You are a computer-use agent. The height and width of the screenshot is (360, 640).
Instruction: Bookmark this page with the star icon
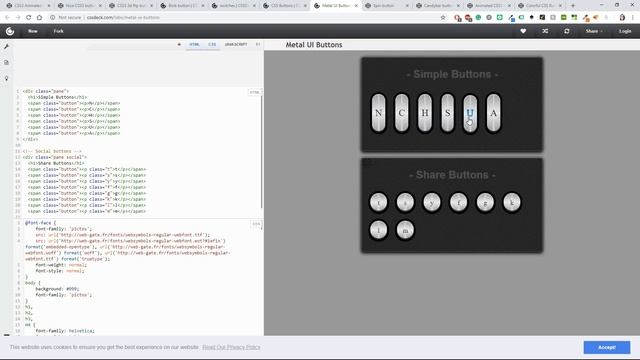443,18
